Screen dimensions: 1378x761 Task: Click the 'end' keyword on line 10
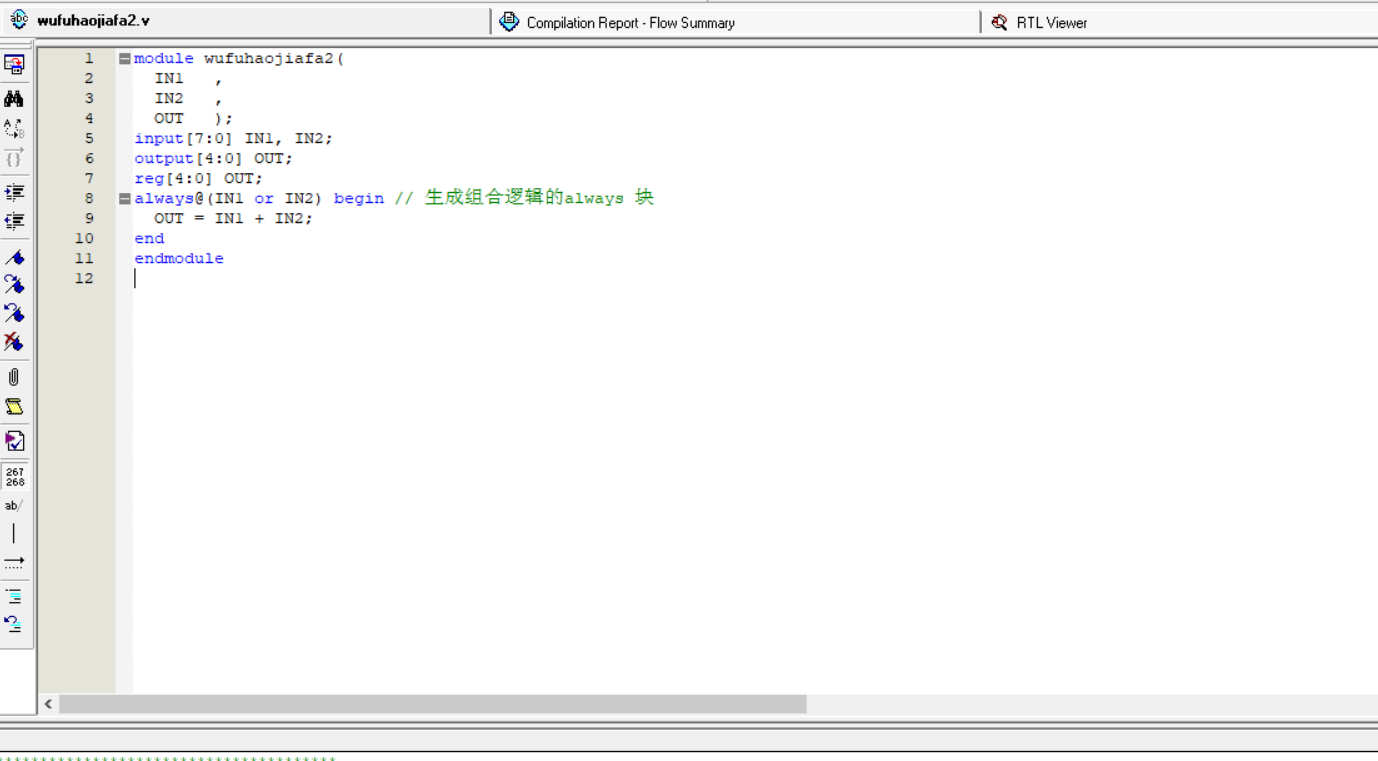click(x=149, y=238)
